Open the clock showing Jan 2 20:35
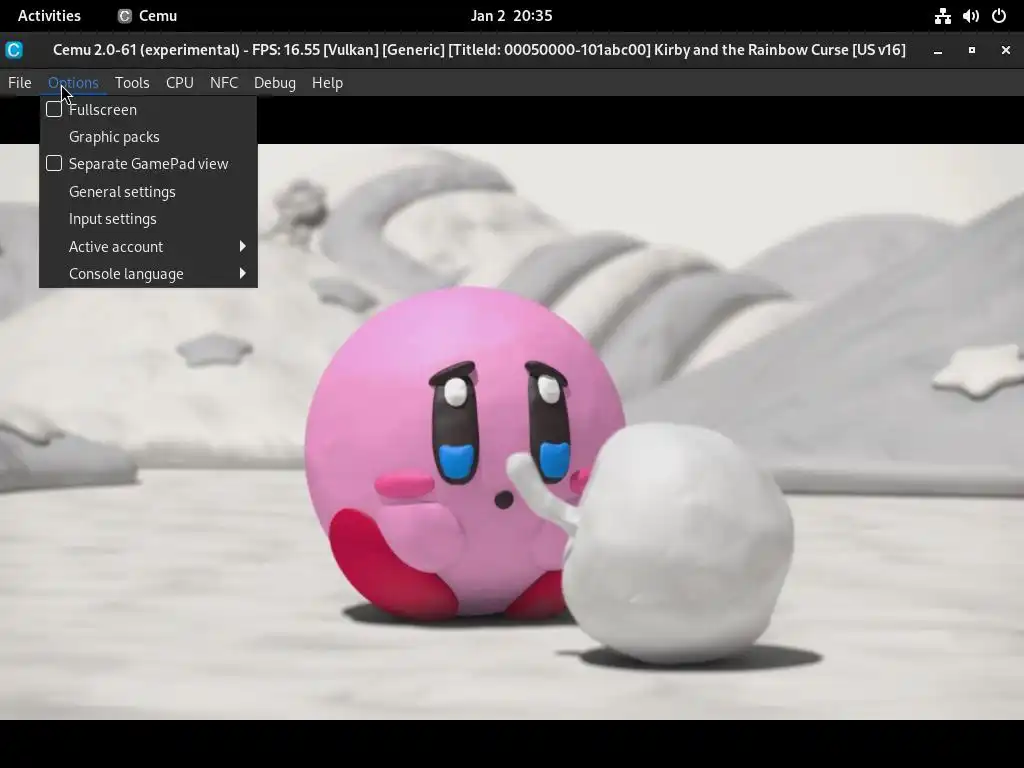 tap(511, 16)
